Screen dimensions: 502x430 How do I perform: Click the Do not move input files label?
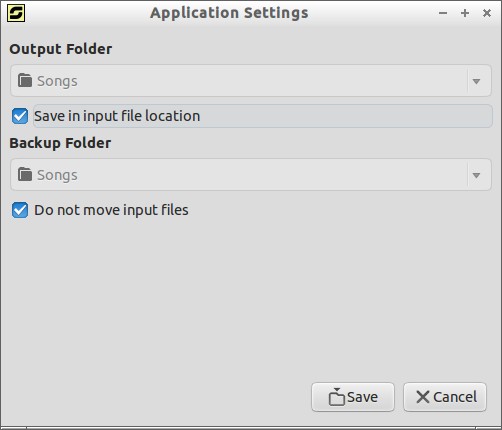tap(111, 210)
